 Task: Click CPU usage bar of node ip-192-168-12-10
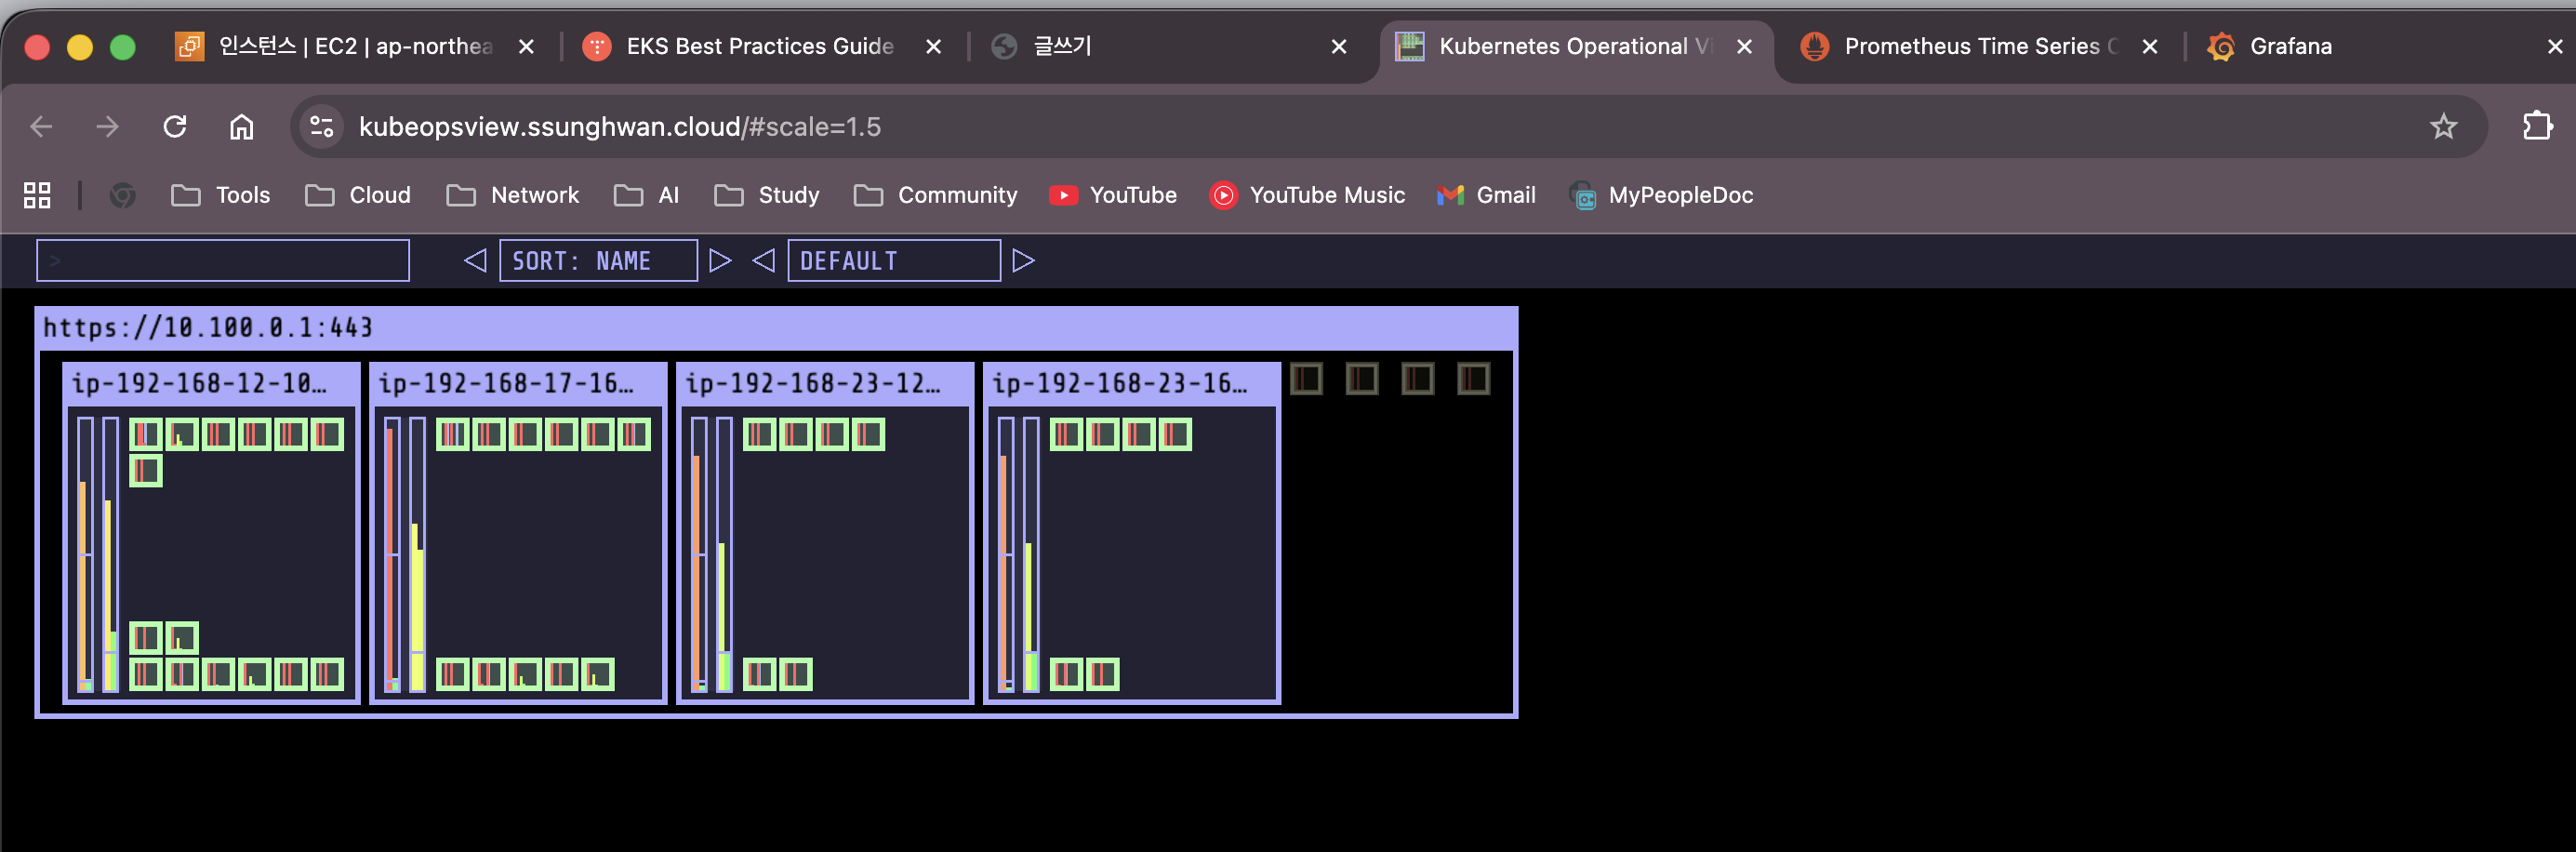click(86, 554)
